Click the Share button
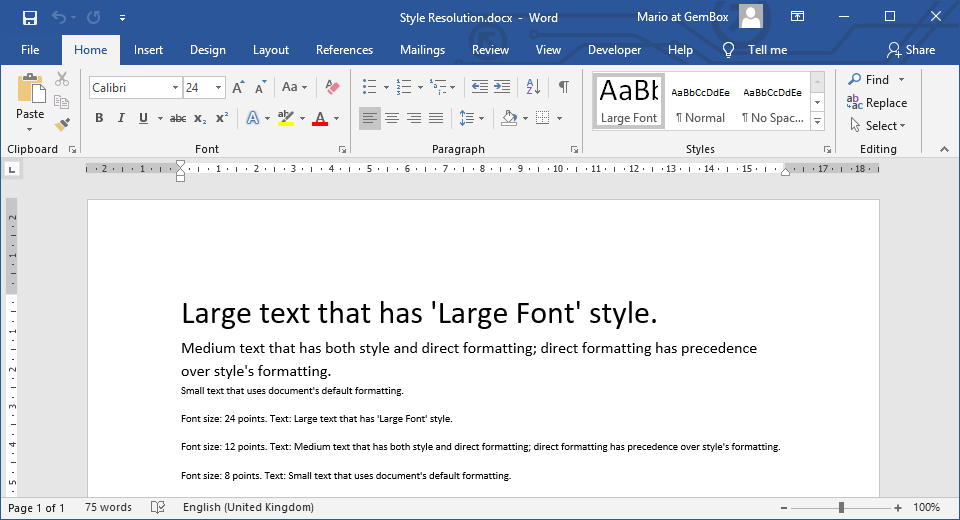The width and height of the screenshot is (960, 520). pyautogui.click(x=910, y=50)
